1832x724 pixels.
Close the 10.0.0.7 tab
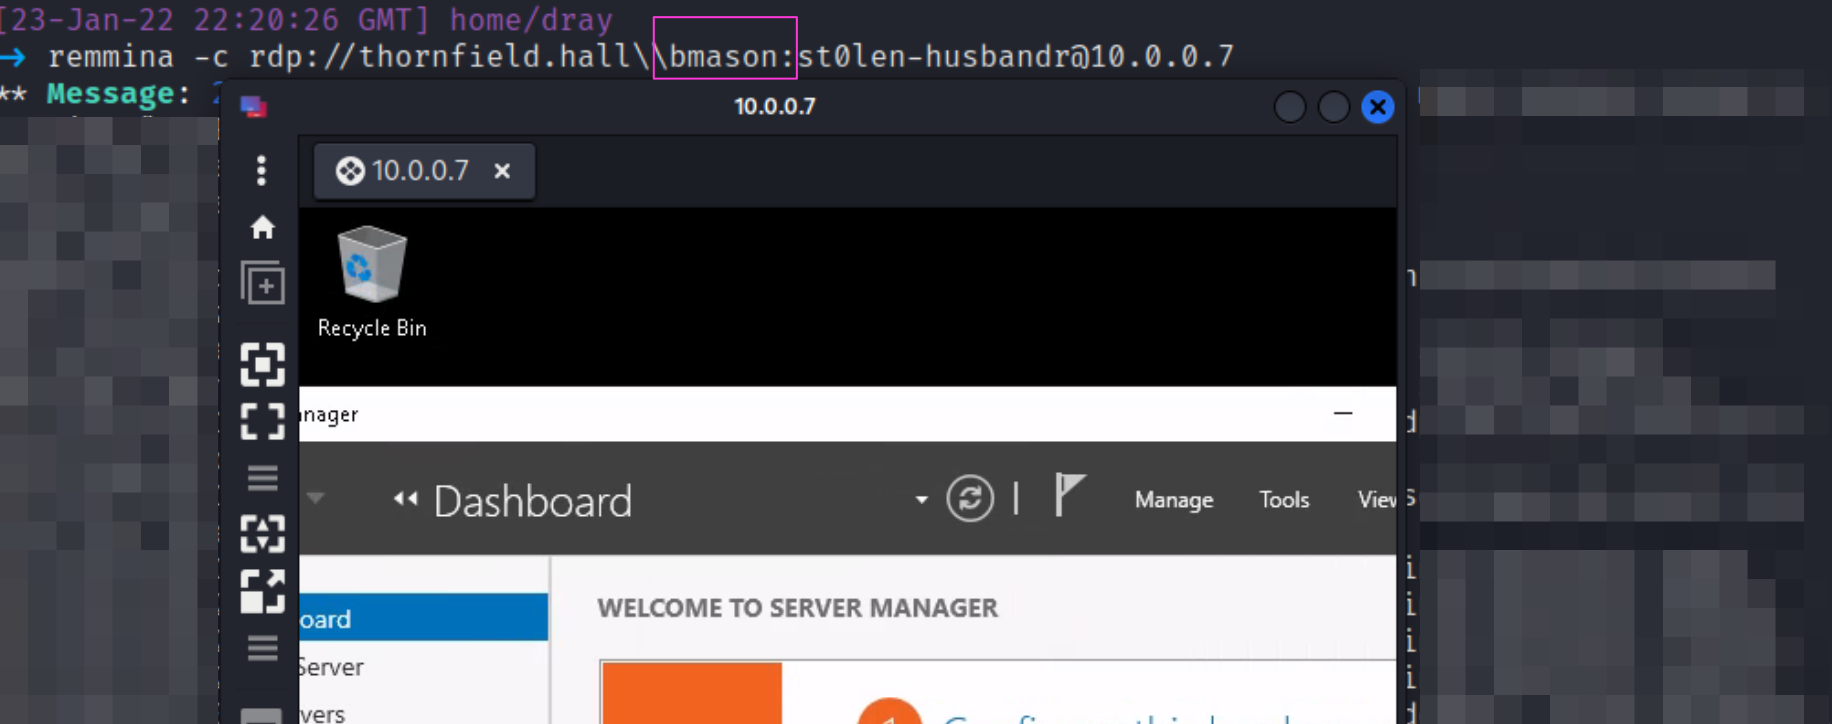pyautogui.click(x=502, y=171)
